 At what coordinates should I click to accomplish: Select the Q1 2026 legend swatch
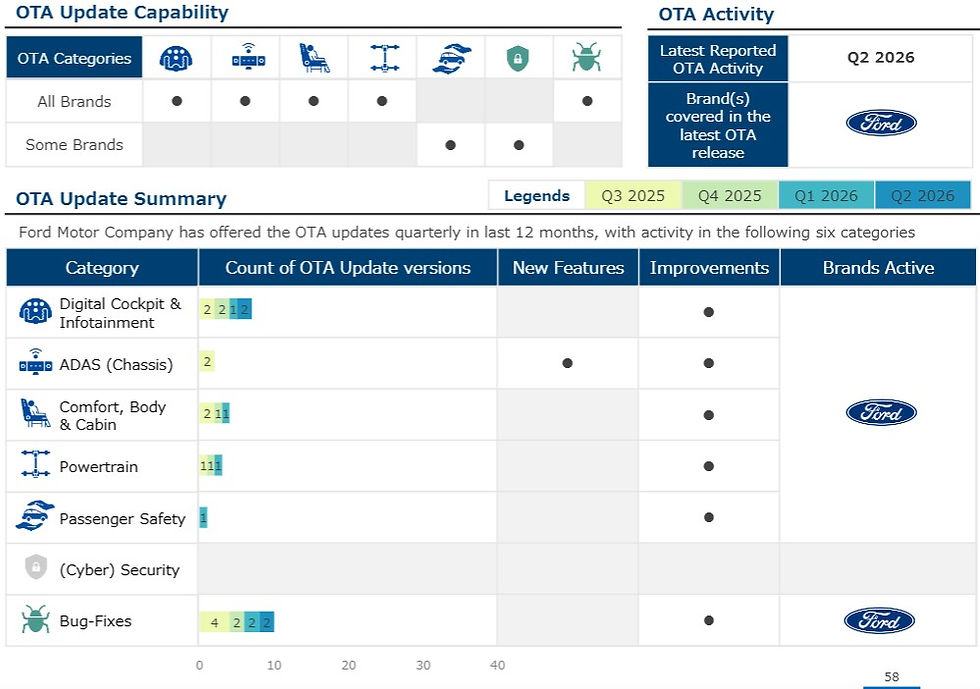click(x=826, y=196)
